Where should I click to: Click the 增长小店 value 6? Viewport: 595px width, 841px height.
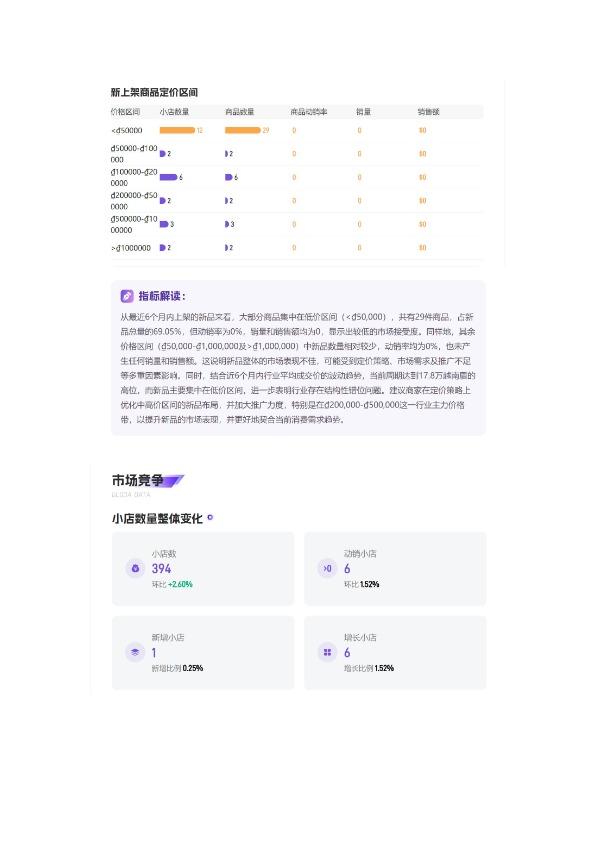click(347, 652)
